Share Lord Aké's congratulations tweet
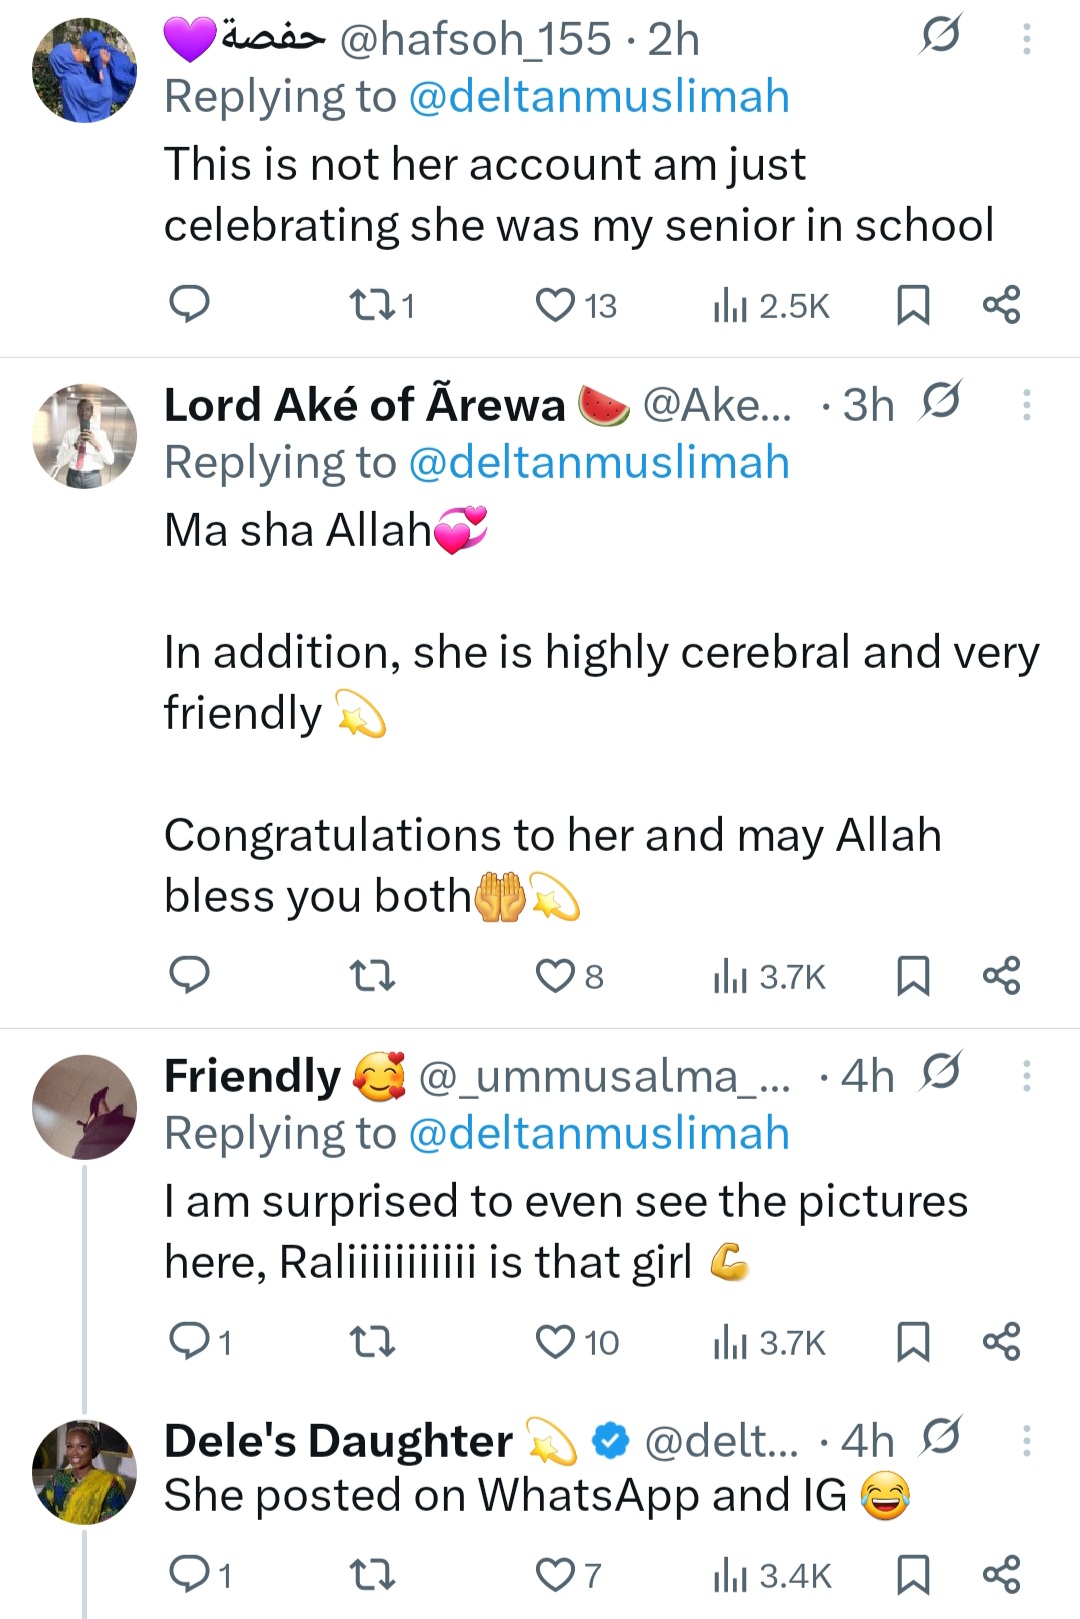The image size is (1080, 1619). 1001,975
